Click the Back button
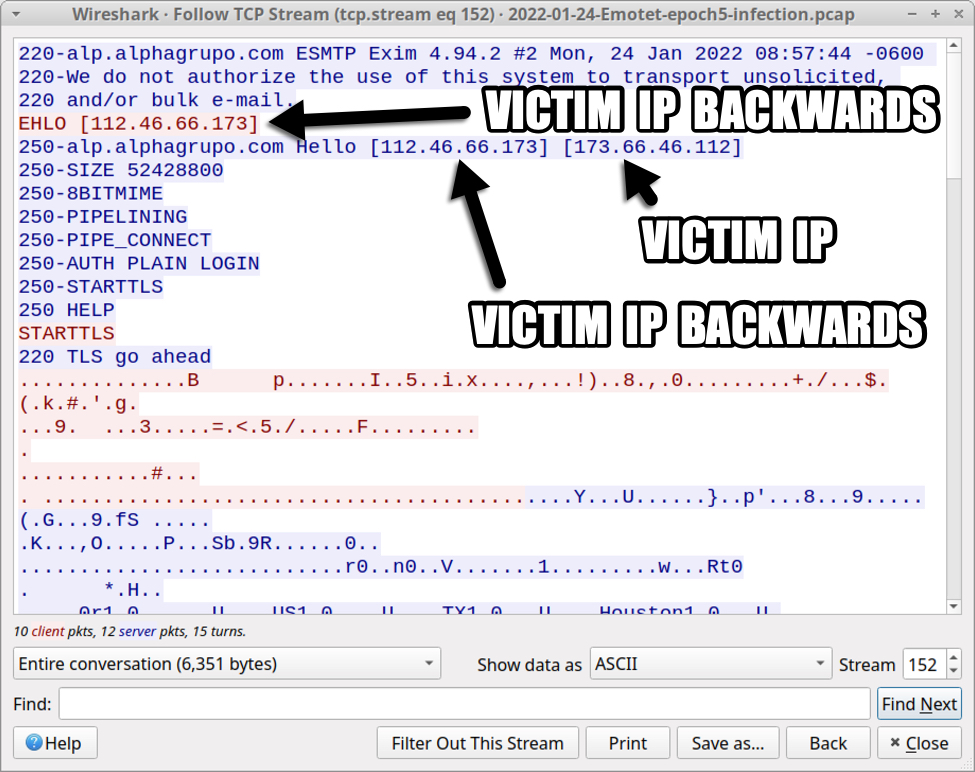975x772 pixels. (828, 743)
